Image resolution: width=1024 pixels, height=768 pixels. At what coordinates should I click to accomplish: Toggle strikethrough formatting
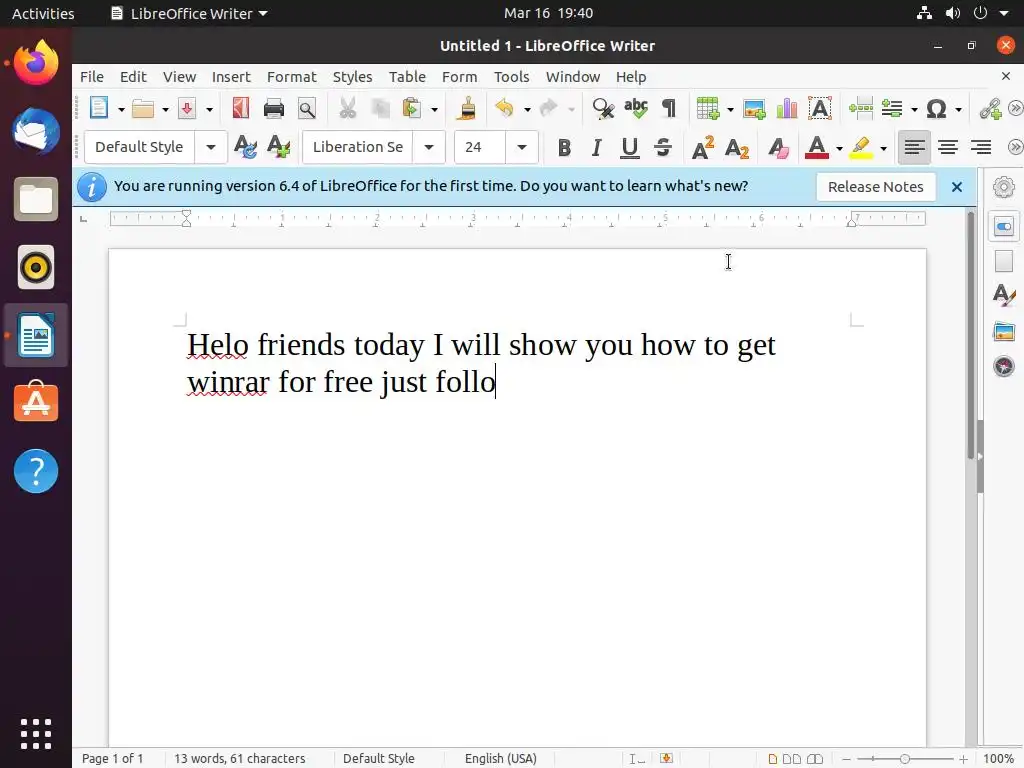click(663, 148)
